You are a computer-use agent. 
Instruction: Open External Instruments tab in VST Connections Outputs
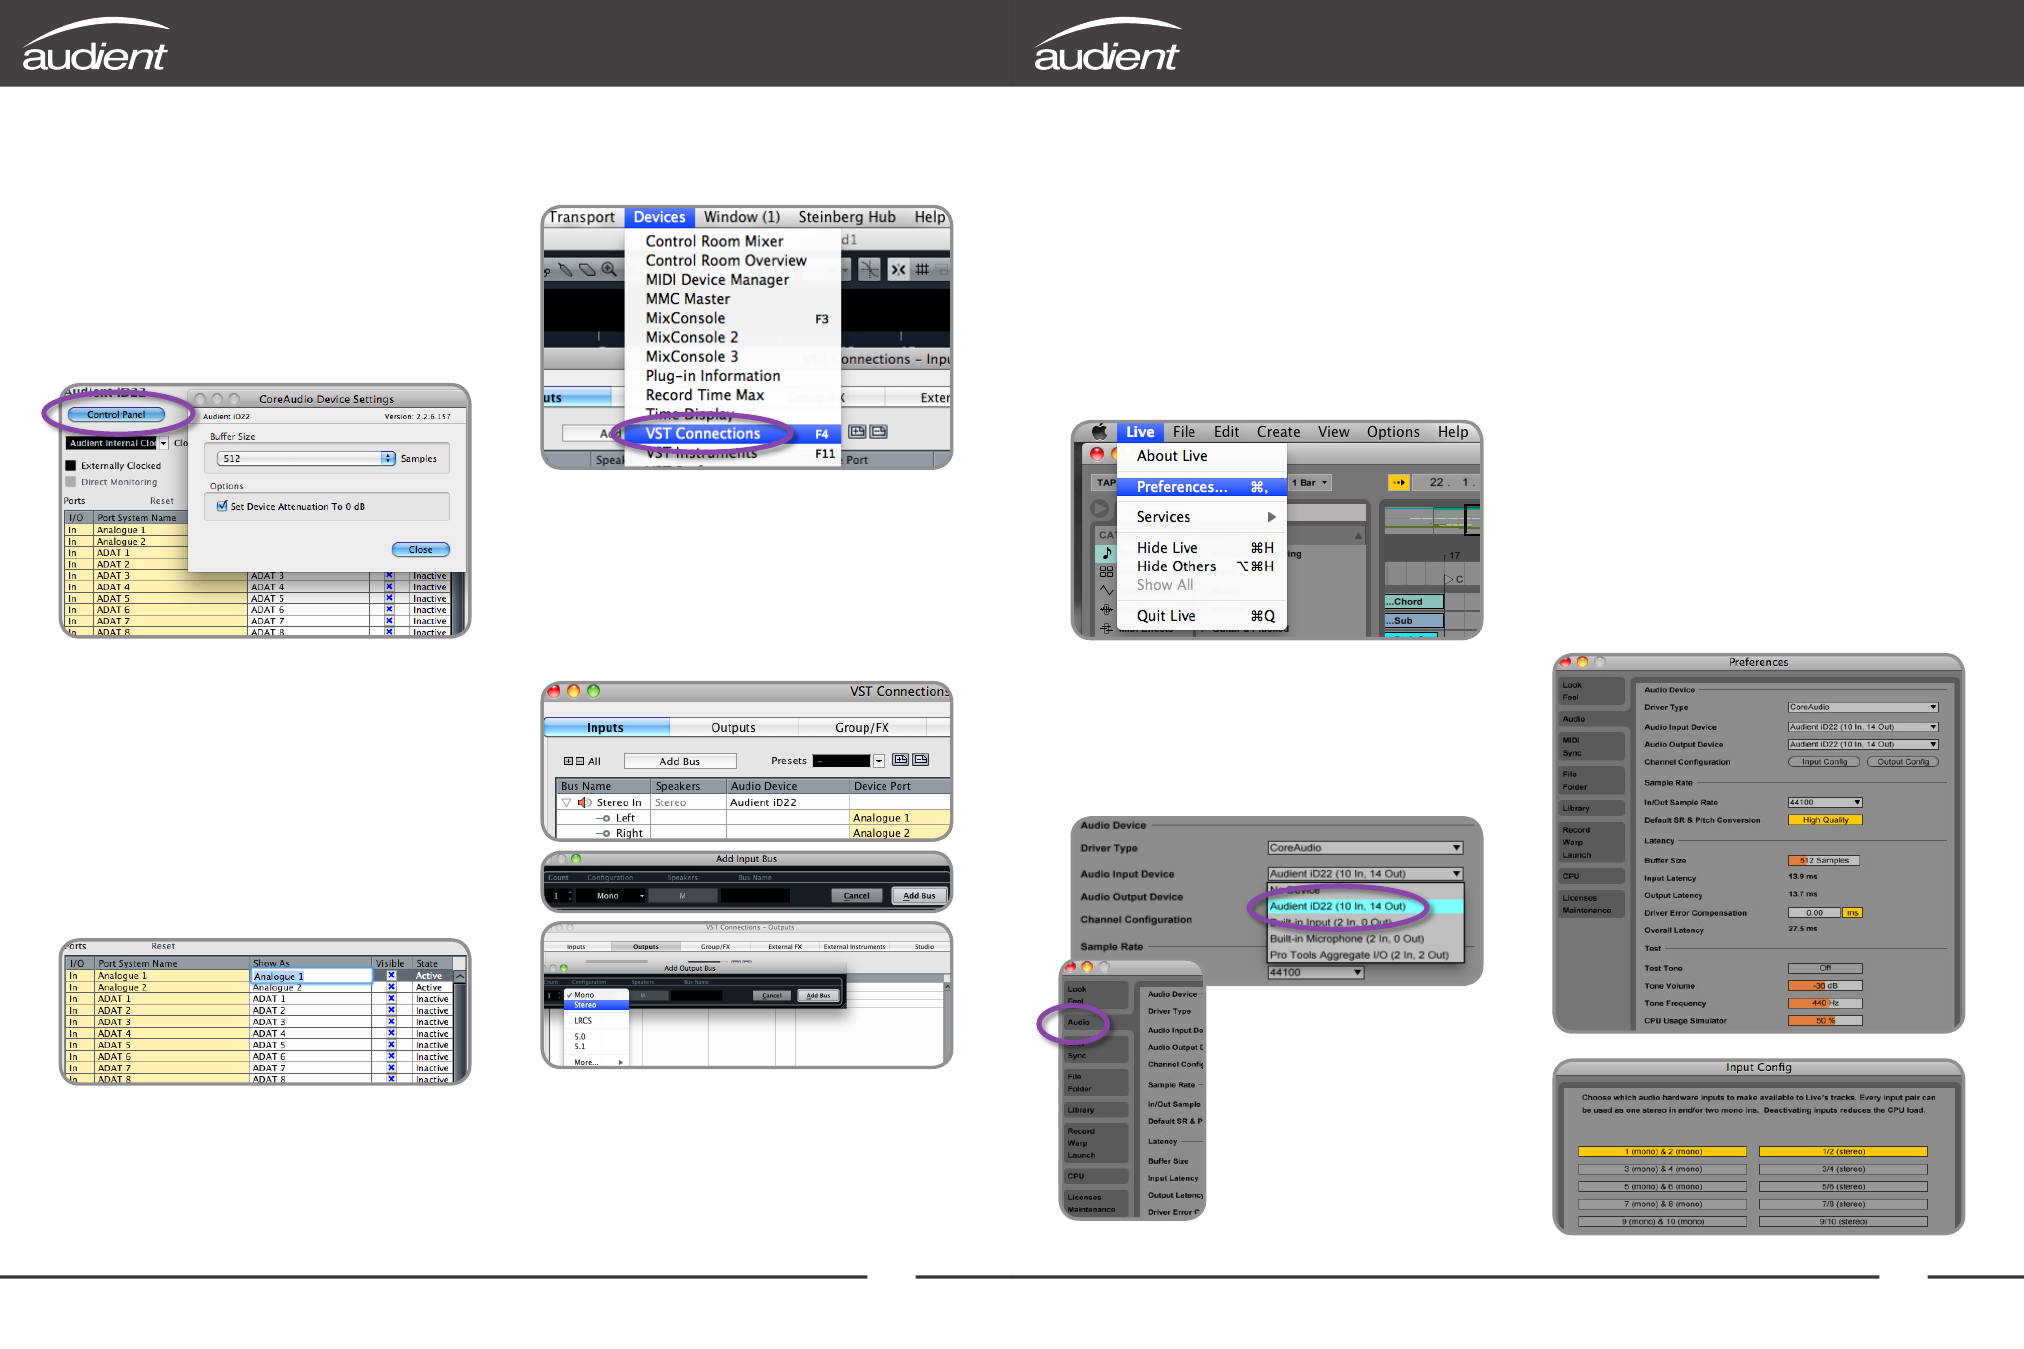tap(854, 946)
